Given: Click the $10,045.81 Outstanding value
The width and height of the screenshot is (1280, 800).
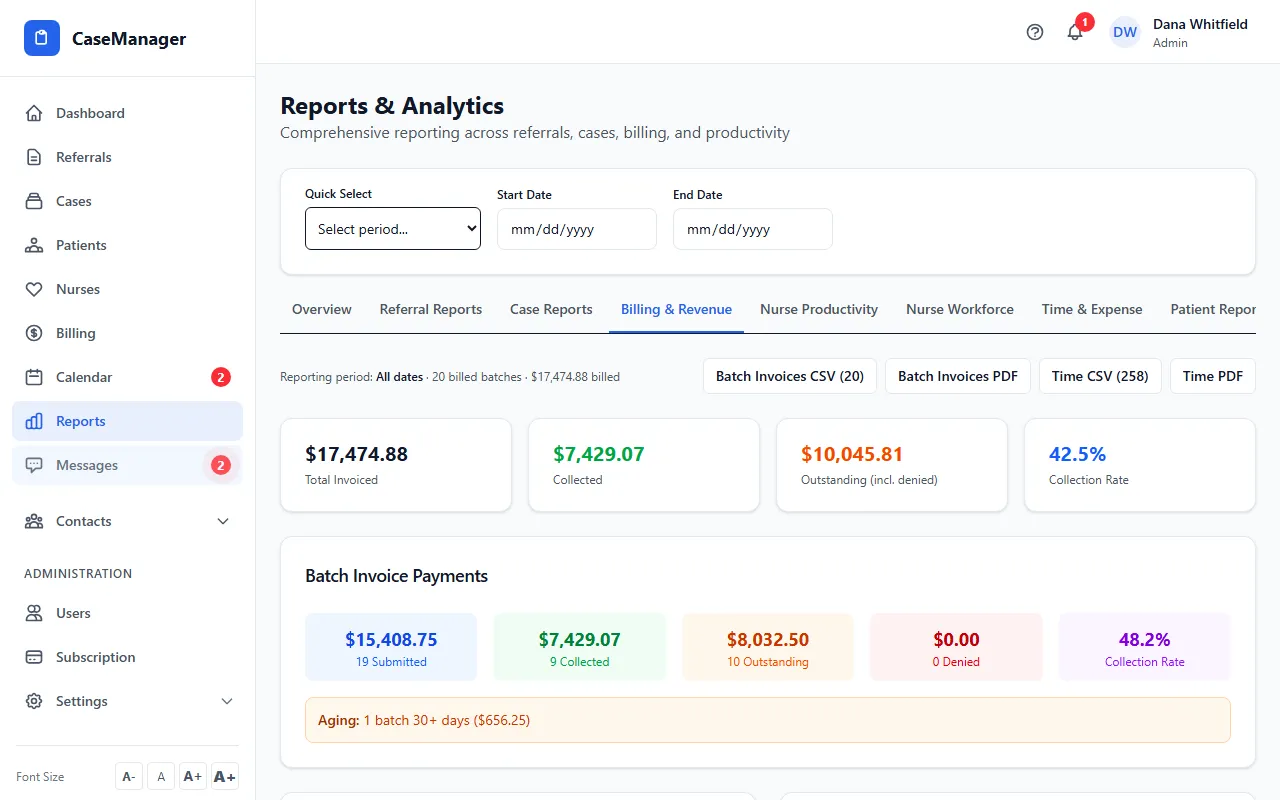Looking at the screenshot, I should click(x=852, y=454).
